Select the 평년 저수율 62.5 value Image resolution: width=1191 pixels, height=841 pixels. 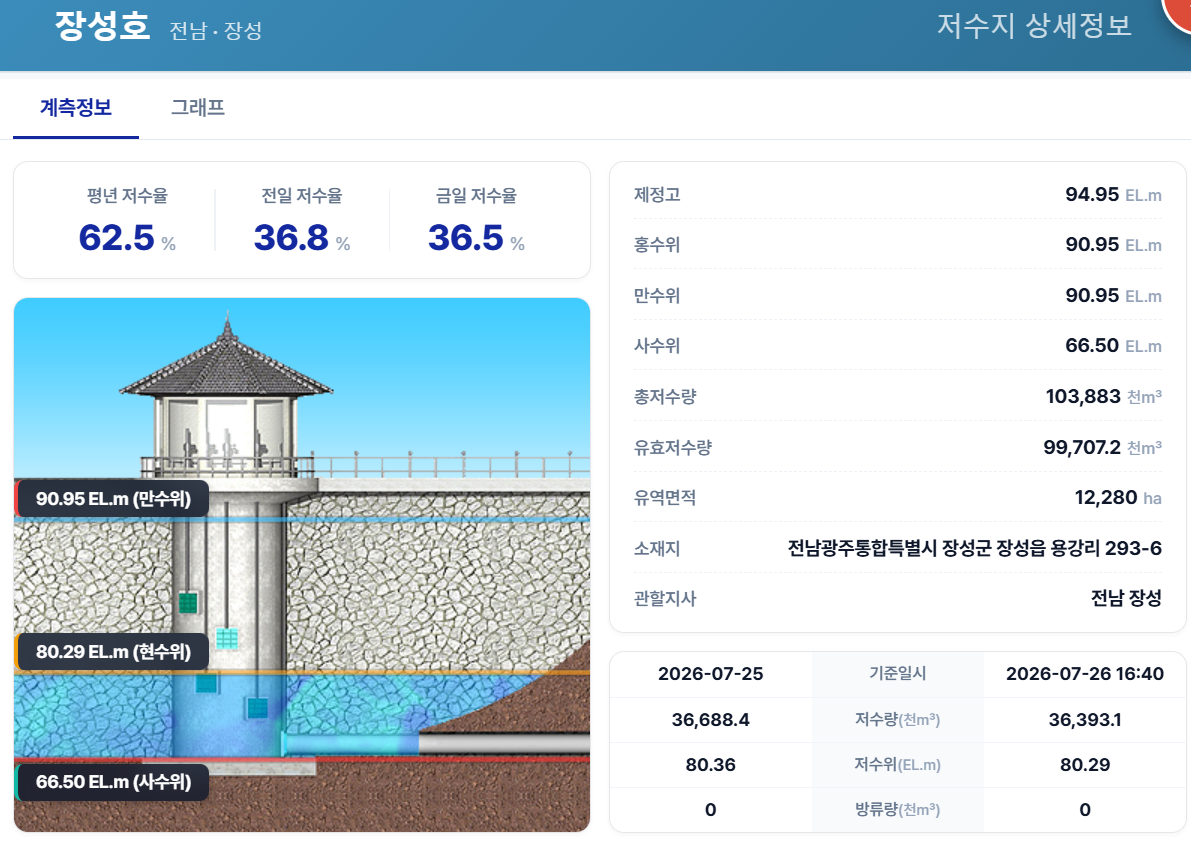[116, 238]
